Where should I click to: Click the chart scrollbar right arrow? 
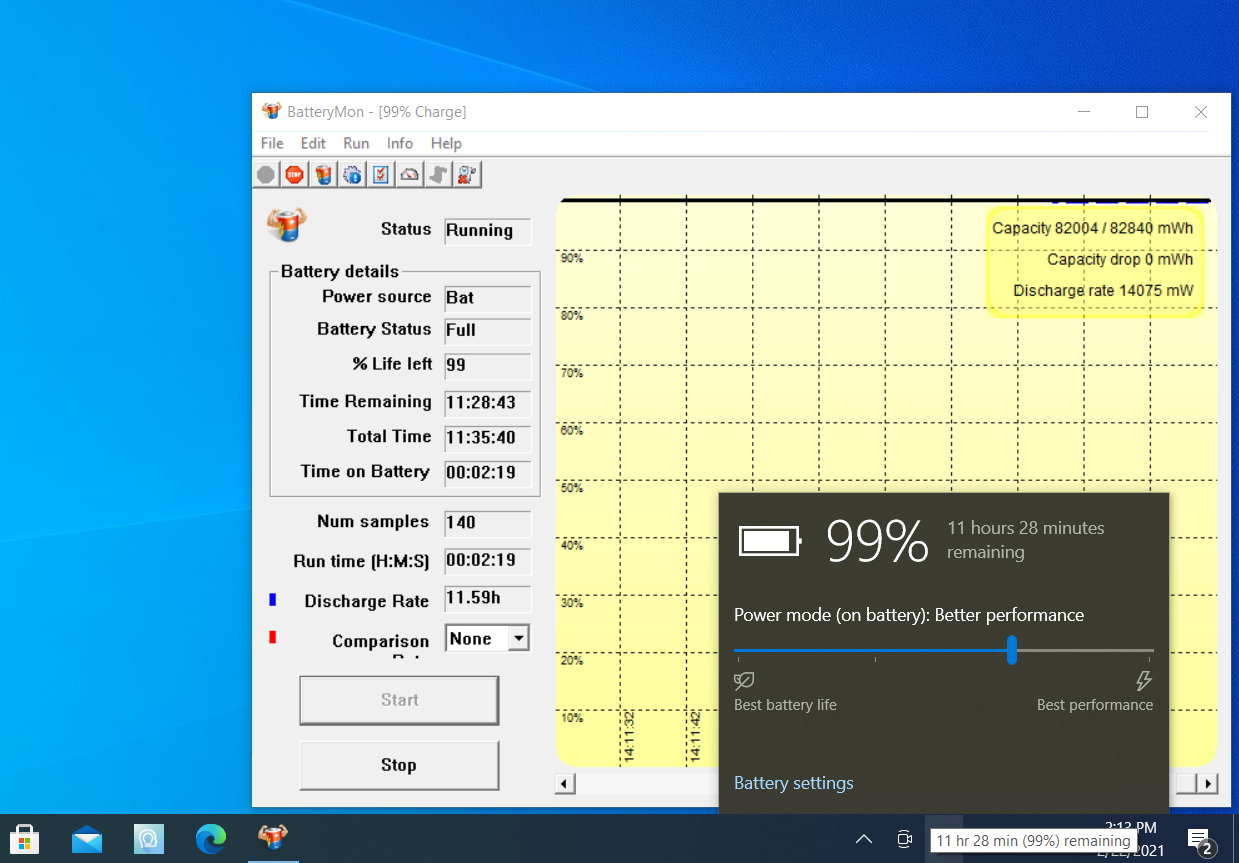click(1208, 784)
